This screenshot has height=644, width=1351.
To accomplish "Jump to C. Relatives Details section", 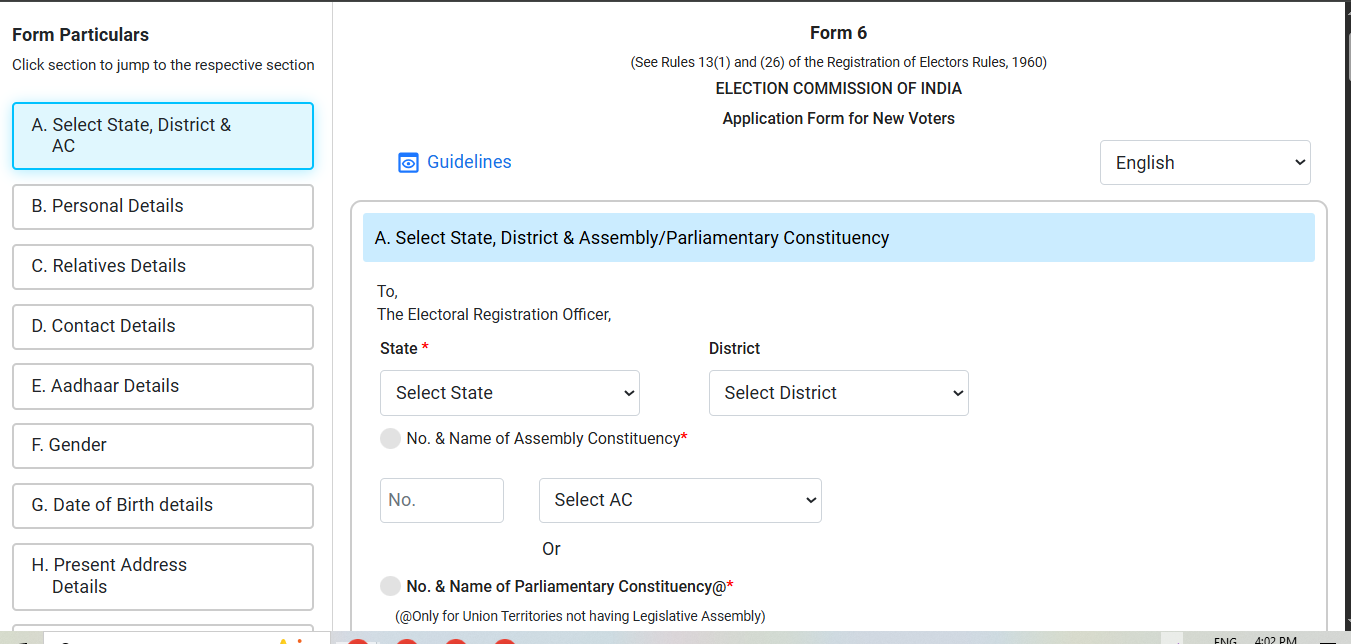I will tap(162, 266).
